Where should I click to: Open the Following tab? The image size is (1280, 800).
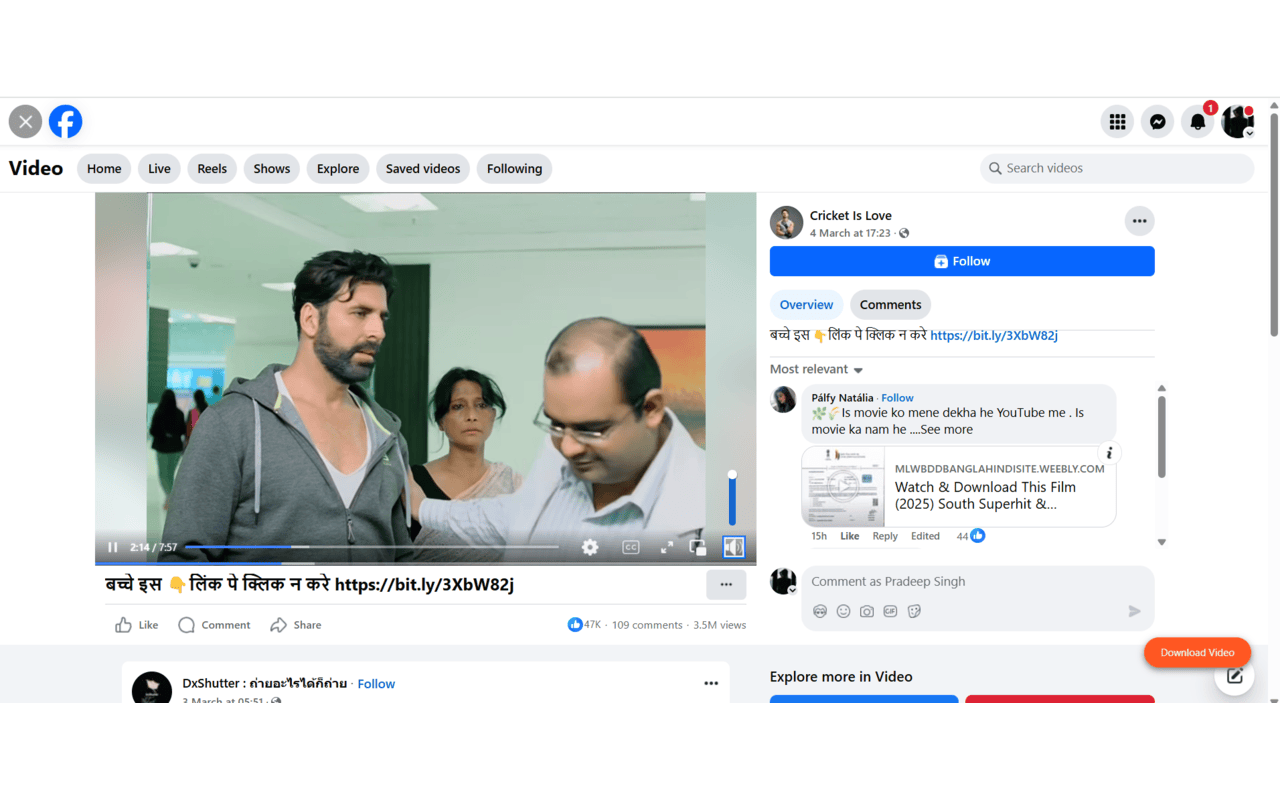click(x=514, y=168)
